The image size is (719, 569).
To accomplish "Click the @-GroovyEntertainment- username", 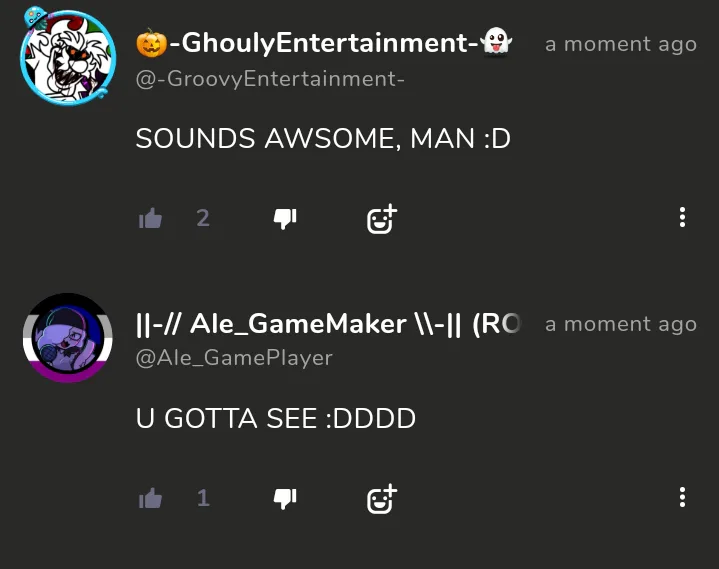I will coord(270,79).
